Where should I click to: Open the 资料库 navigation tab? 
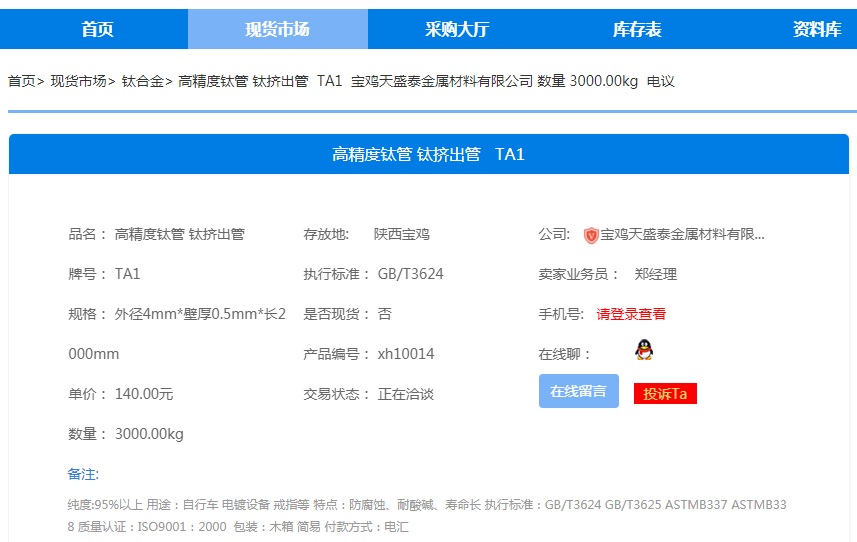[x=817, y=29]
